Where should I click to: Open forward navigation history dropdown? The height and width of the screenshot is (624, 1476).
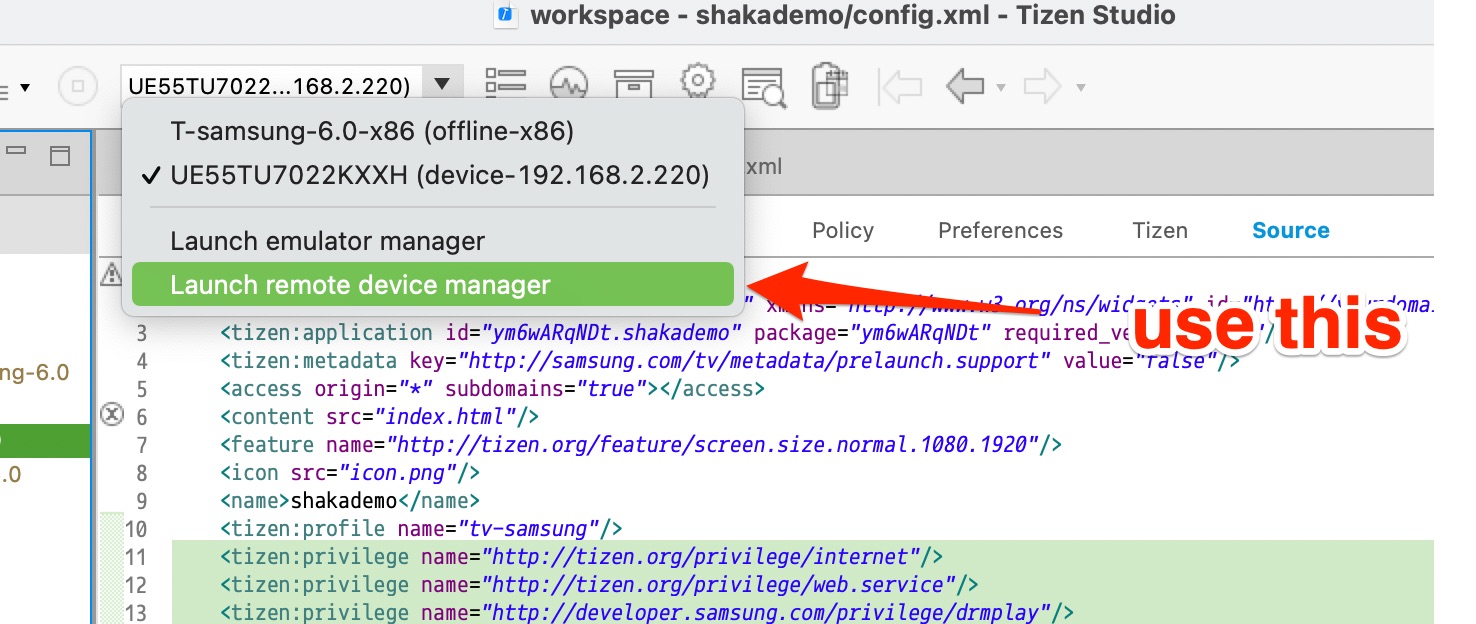click(x=1080, y=88)
